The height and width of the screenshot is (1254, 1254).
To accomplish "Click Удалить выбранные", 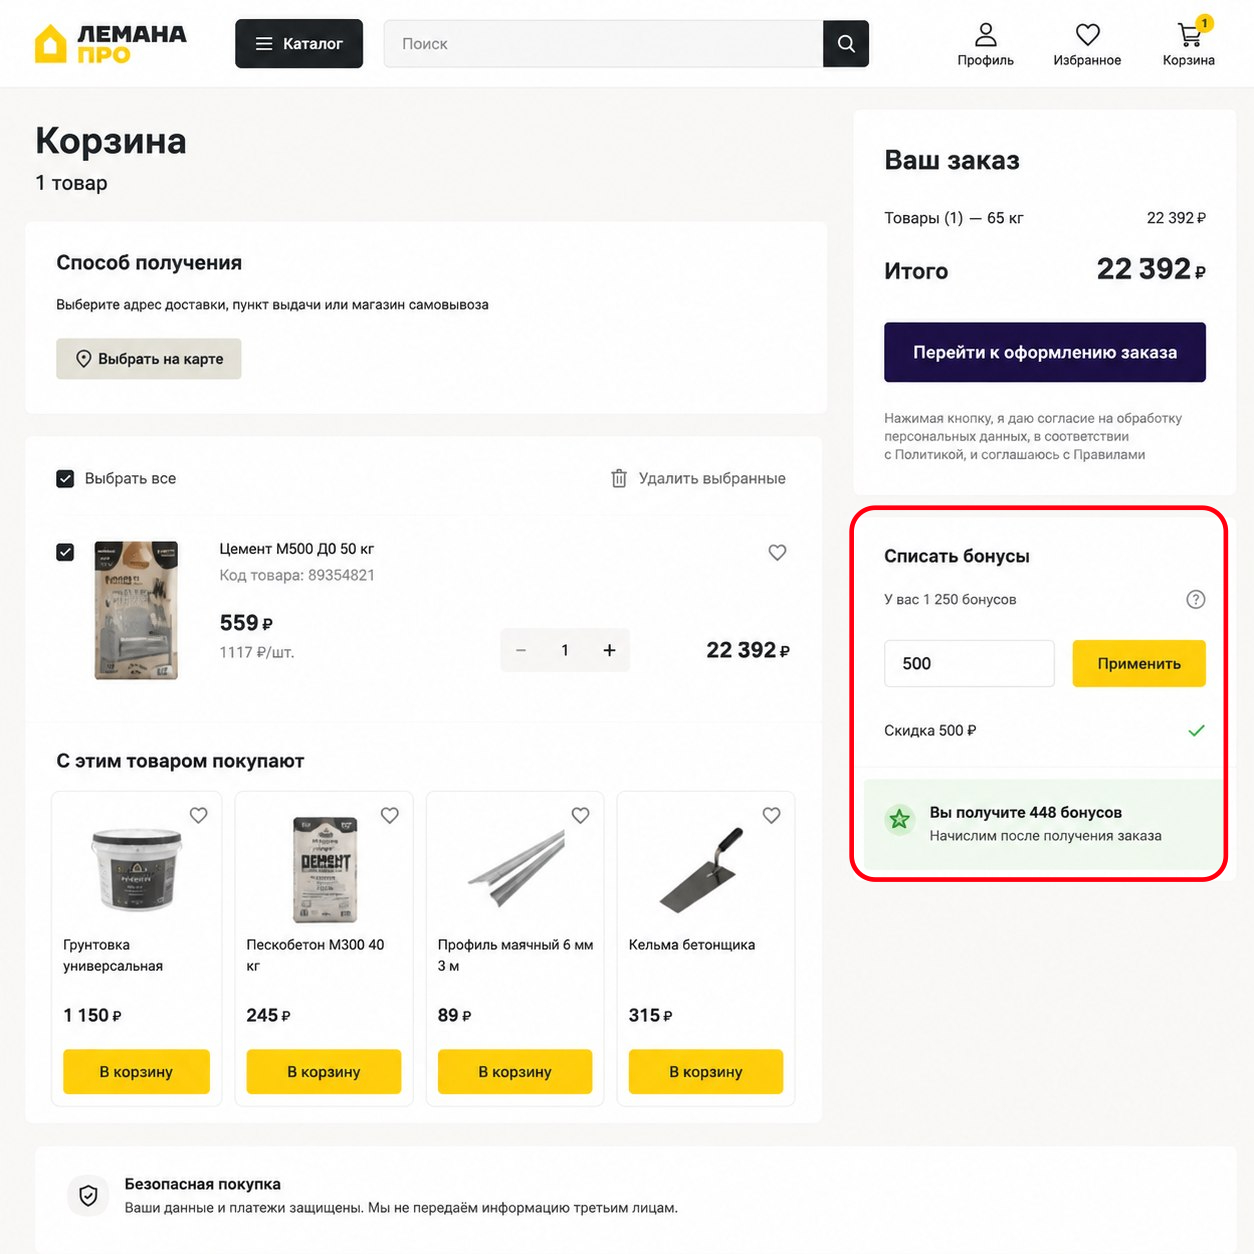I will coord(698,478).
